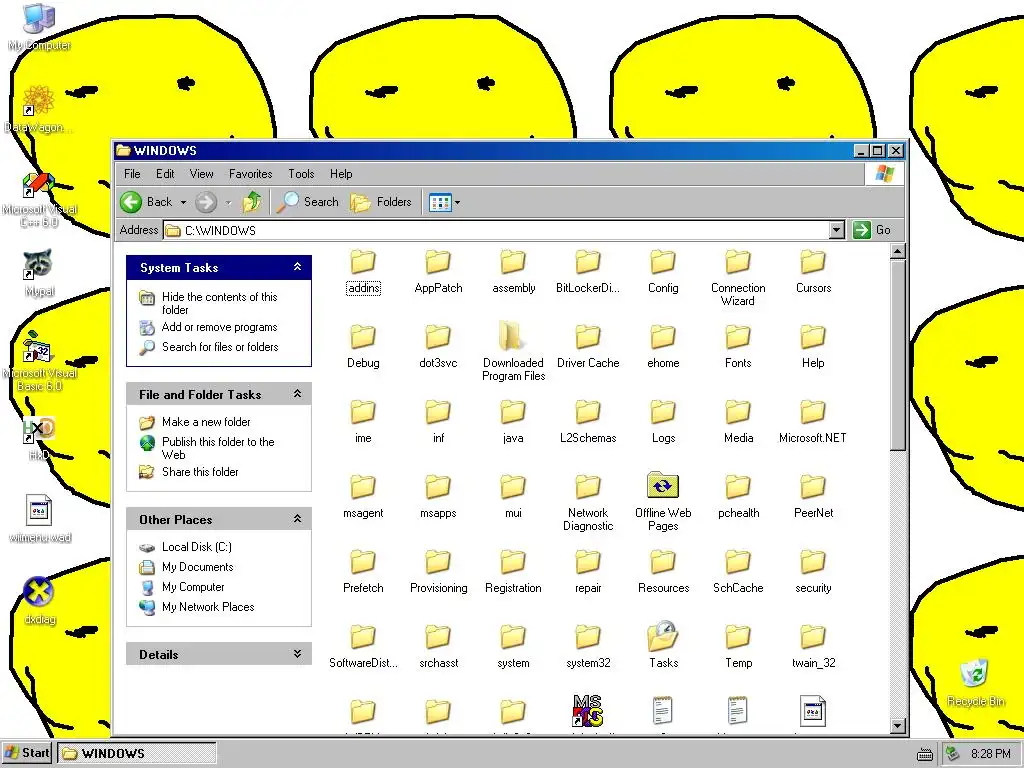The image size is (1024, 768).
Task: Select the Connection Wizard folder
Action: pyautogui.click(x=738, y=278)
